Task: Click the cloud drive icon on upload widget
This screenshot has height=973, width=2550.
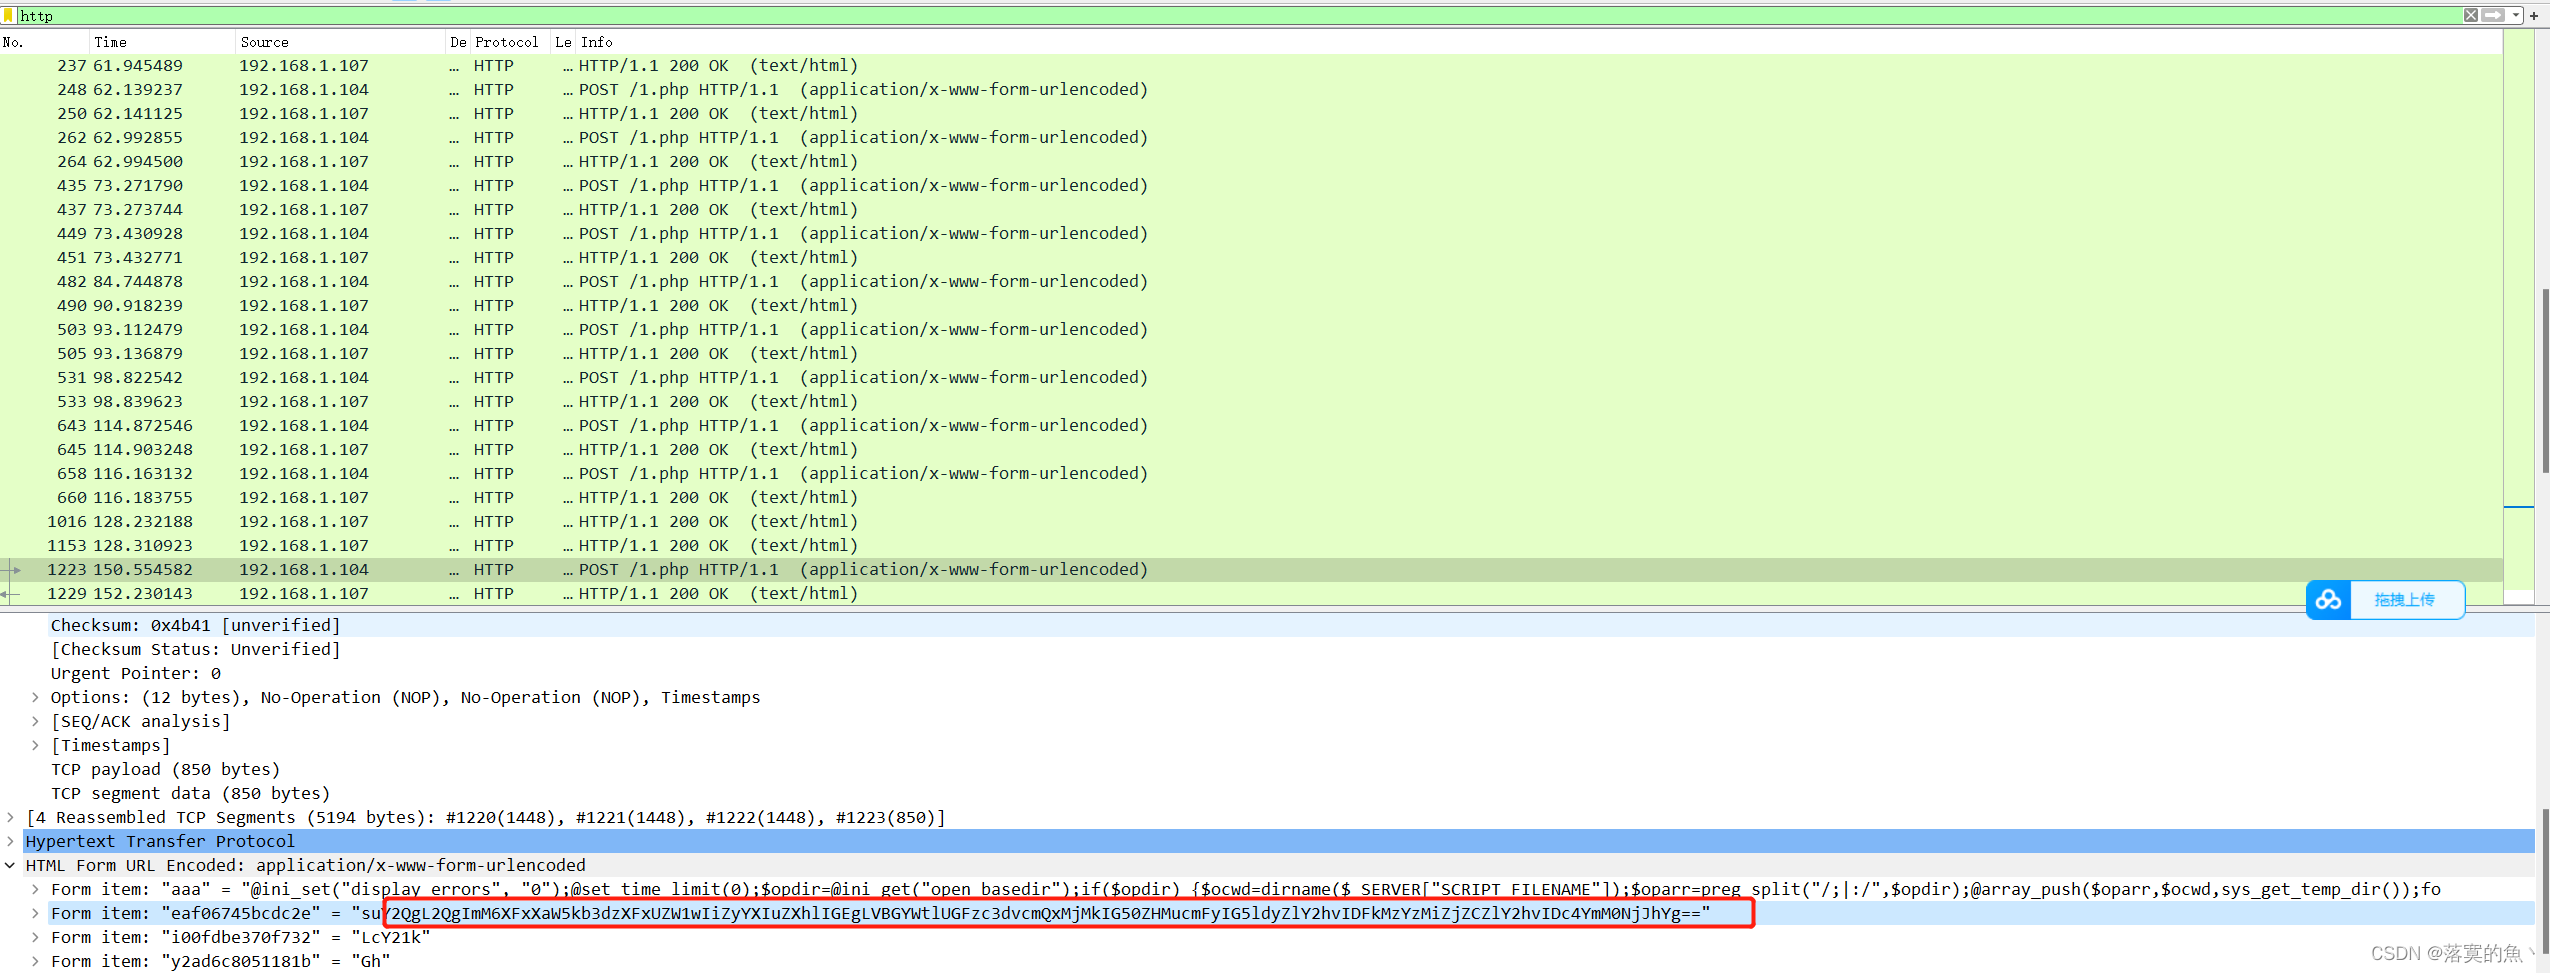Action: 2328,600
